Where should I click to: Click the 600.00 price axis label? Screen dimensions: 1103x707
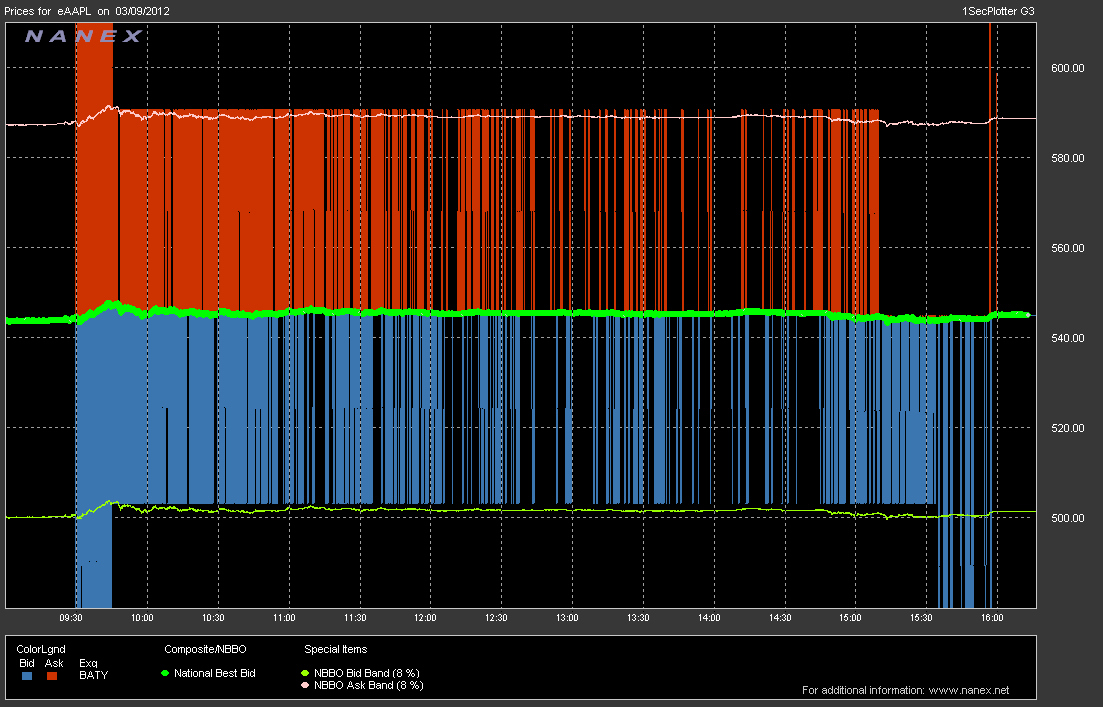click(x=1067, y=68)
